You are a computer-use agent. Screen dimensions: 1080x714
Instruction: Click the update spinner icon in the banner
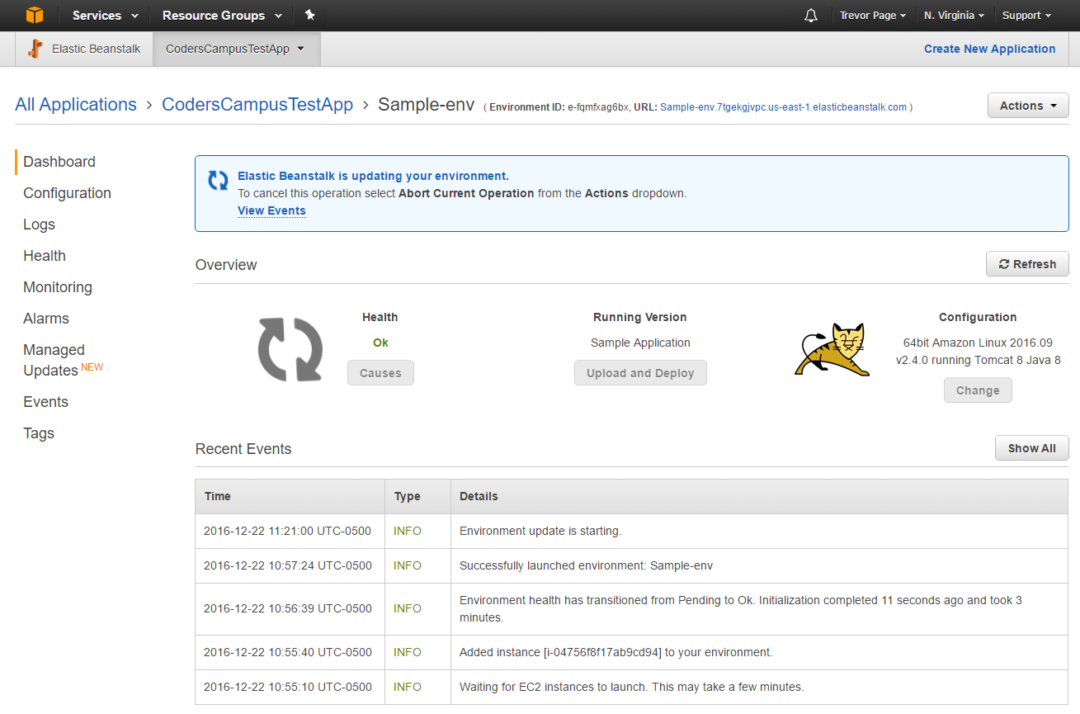pyautogui.click(x=218, y=181)
